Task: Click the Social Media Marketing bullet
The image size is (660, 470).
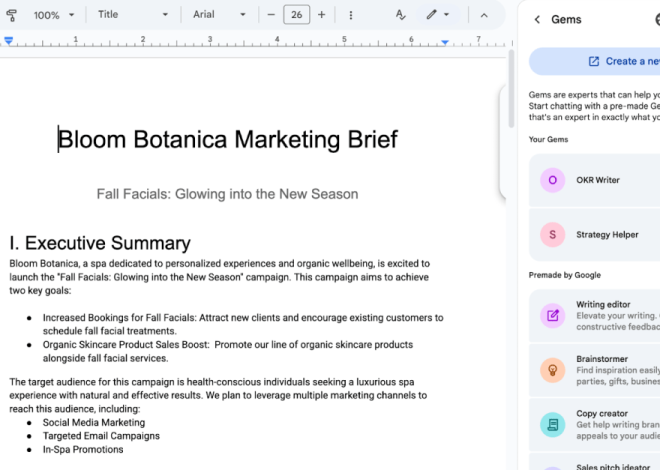Action: pyautogui.click(x=94, y=422)
